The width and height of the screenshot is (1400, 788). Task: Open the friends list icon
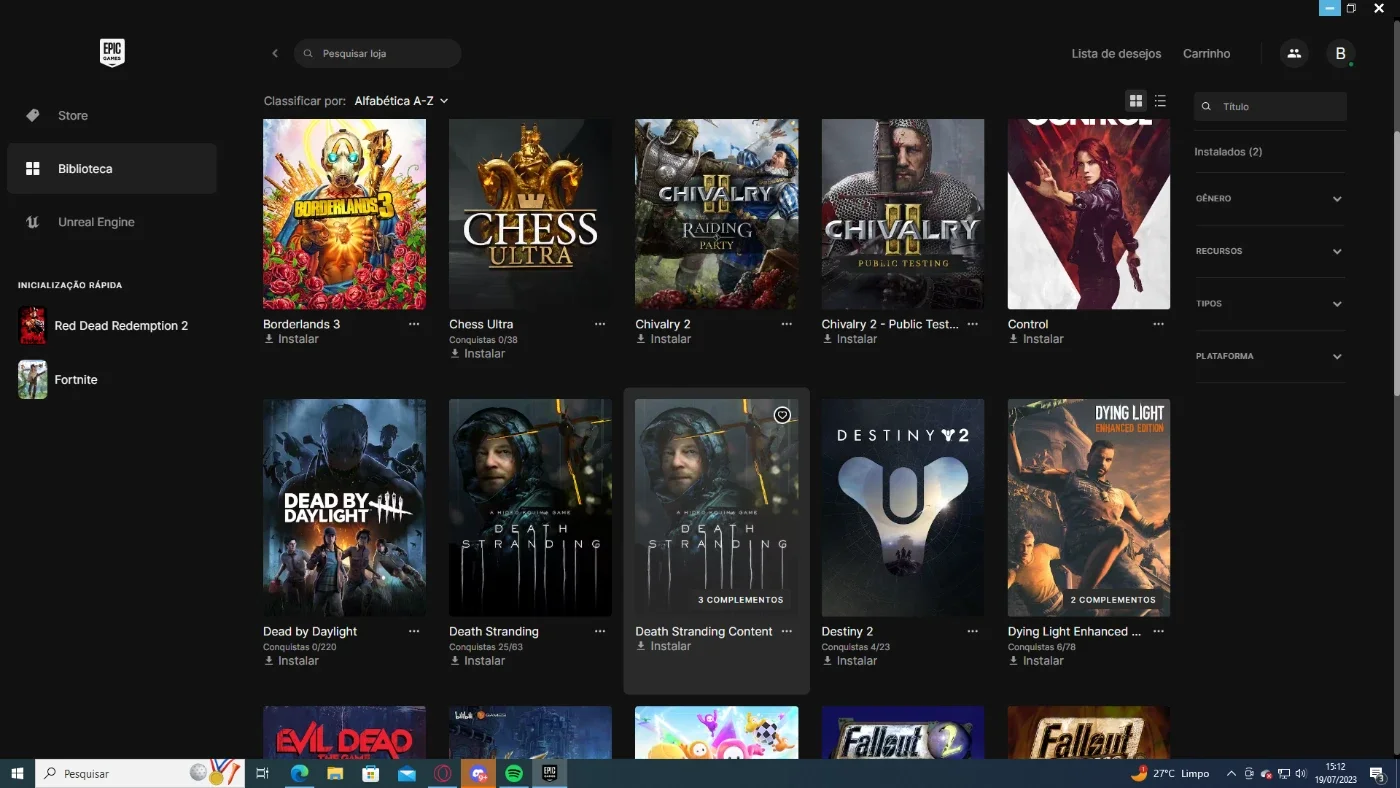(x=1294, y=53)
